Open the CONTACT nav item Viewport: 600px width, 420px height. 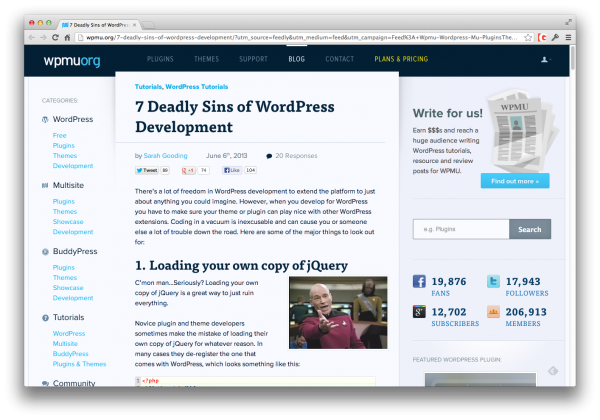(x=340, y=59)
